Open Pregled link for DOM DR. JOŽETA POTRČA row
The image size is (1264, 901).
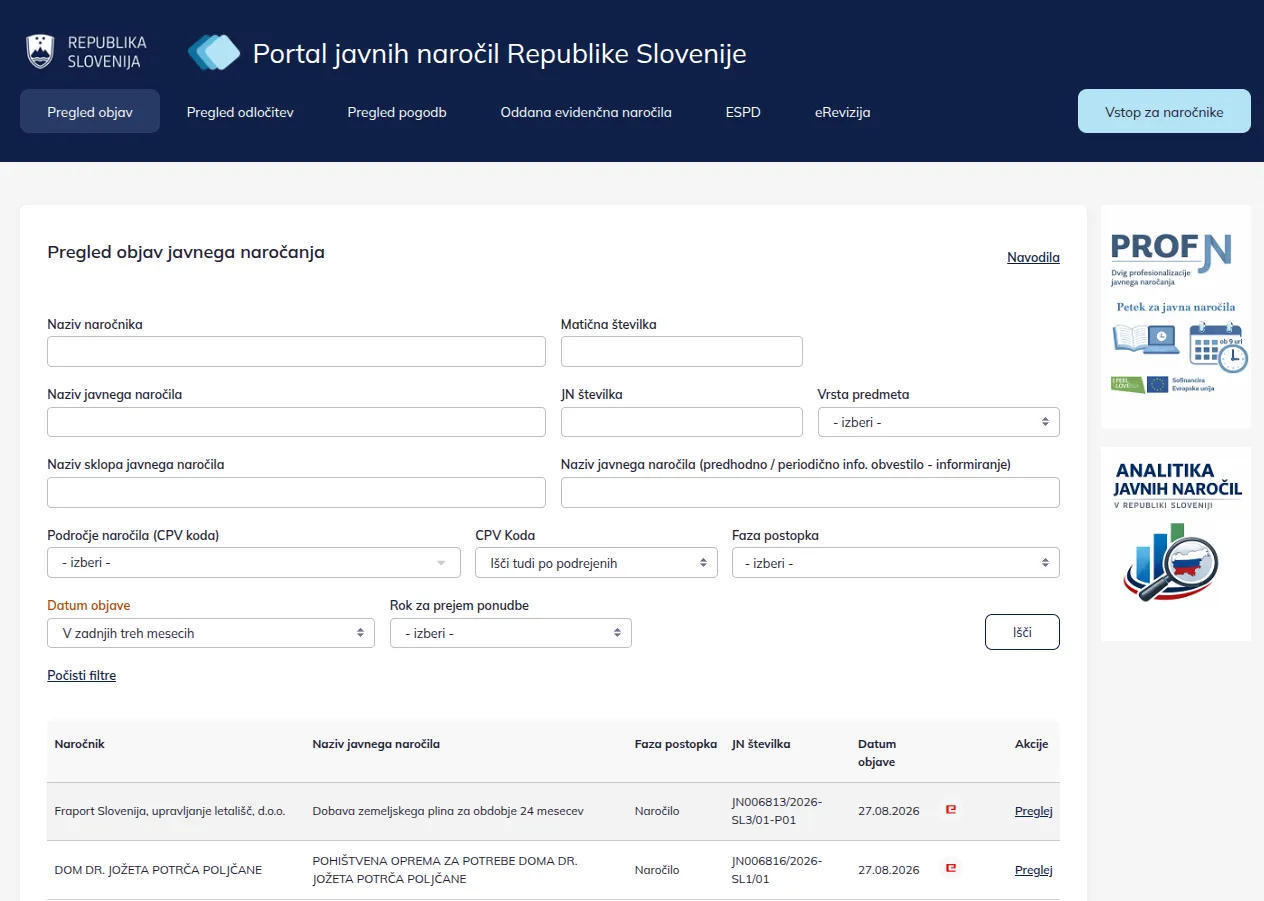tap(1034, 870)
